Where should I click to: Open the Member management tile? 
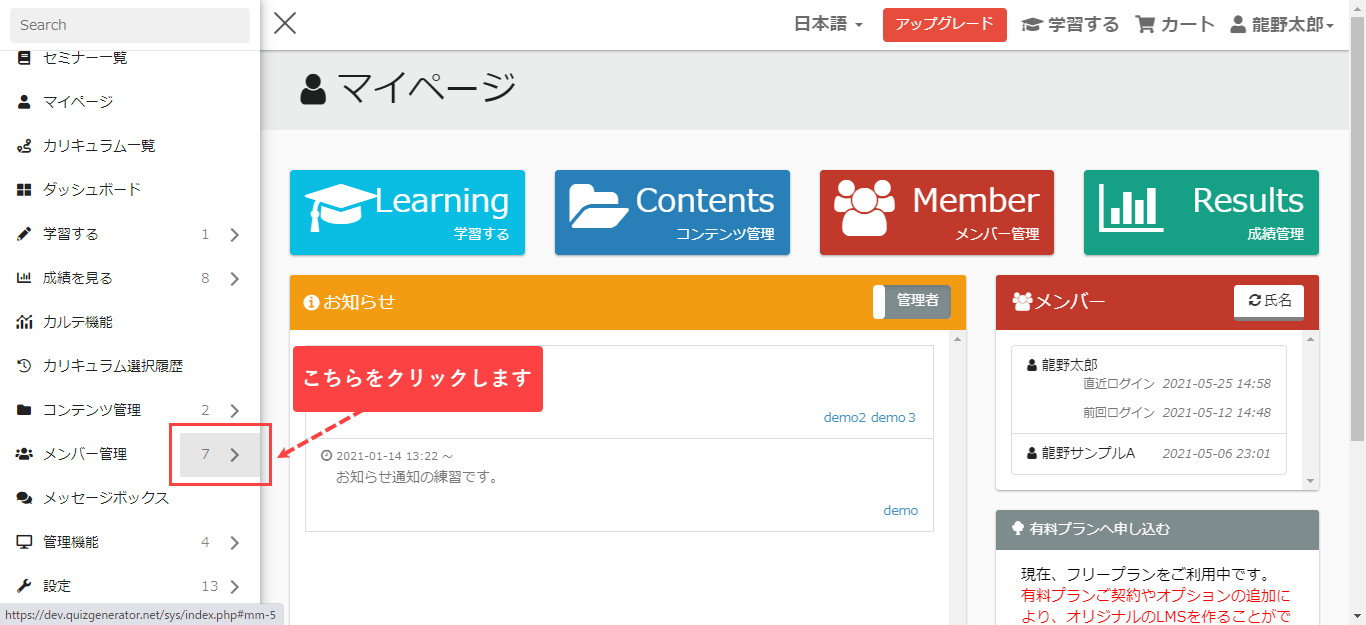[937, 212]
